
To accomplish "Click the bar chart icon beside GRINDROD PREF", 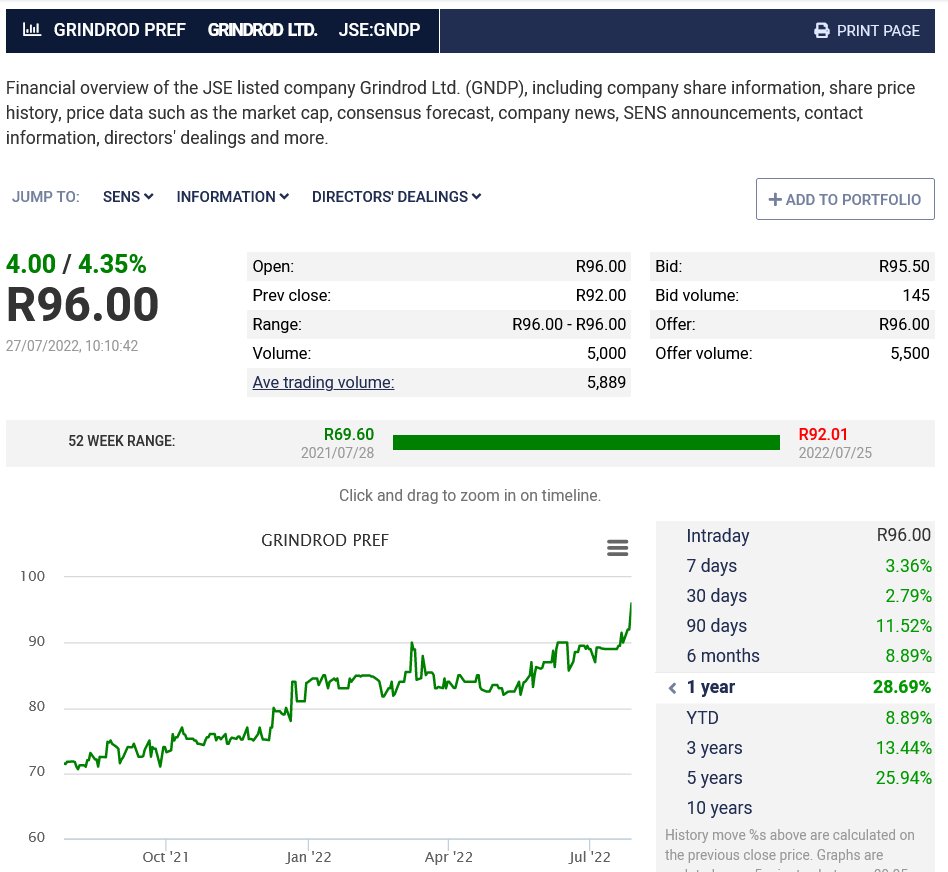I will 31,29.
